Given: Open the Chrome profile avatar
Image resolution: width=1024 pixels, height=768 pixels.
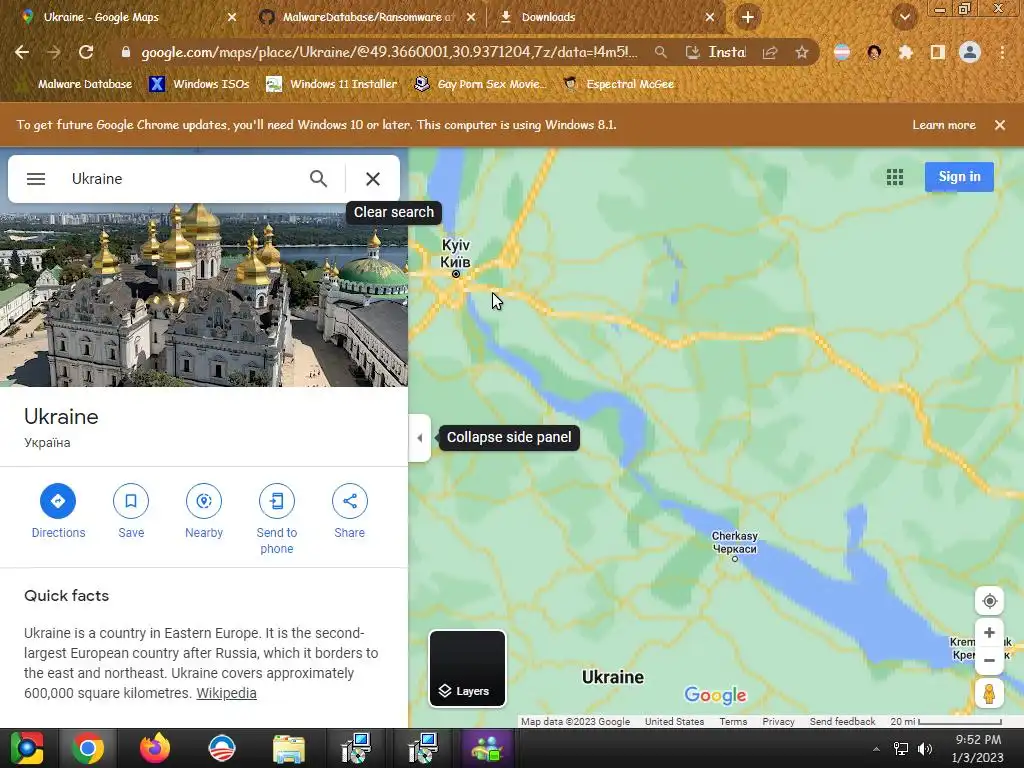Looking at the screenshot, I should tap(970, 52).
